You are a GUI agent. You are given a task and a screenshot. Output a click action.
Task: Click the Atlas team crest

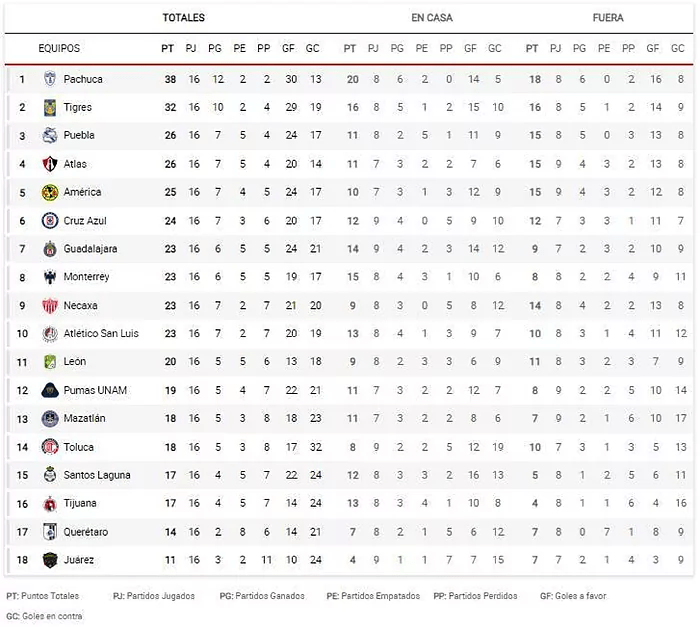point(49,164)
